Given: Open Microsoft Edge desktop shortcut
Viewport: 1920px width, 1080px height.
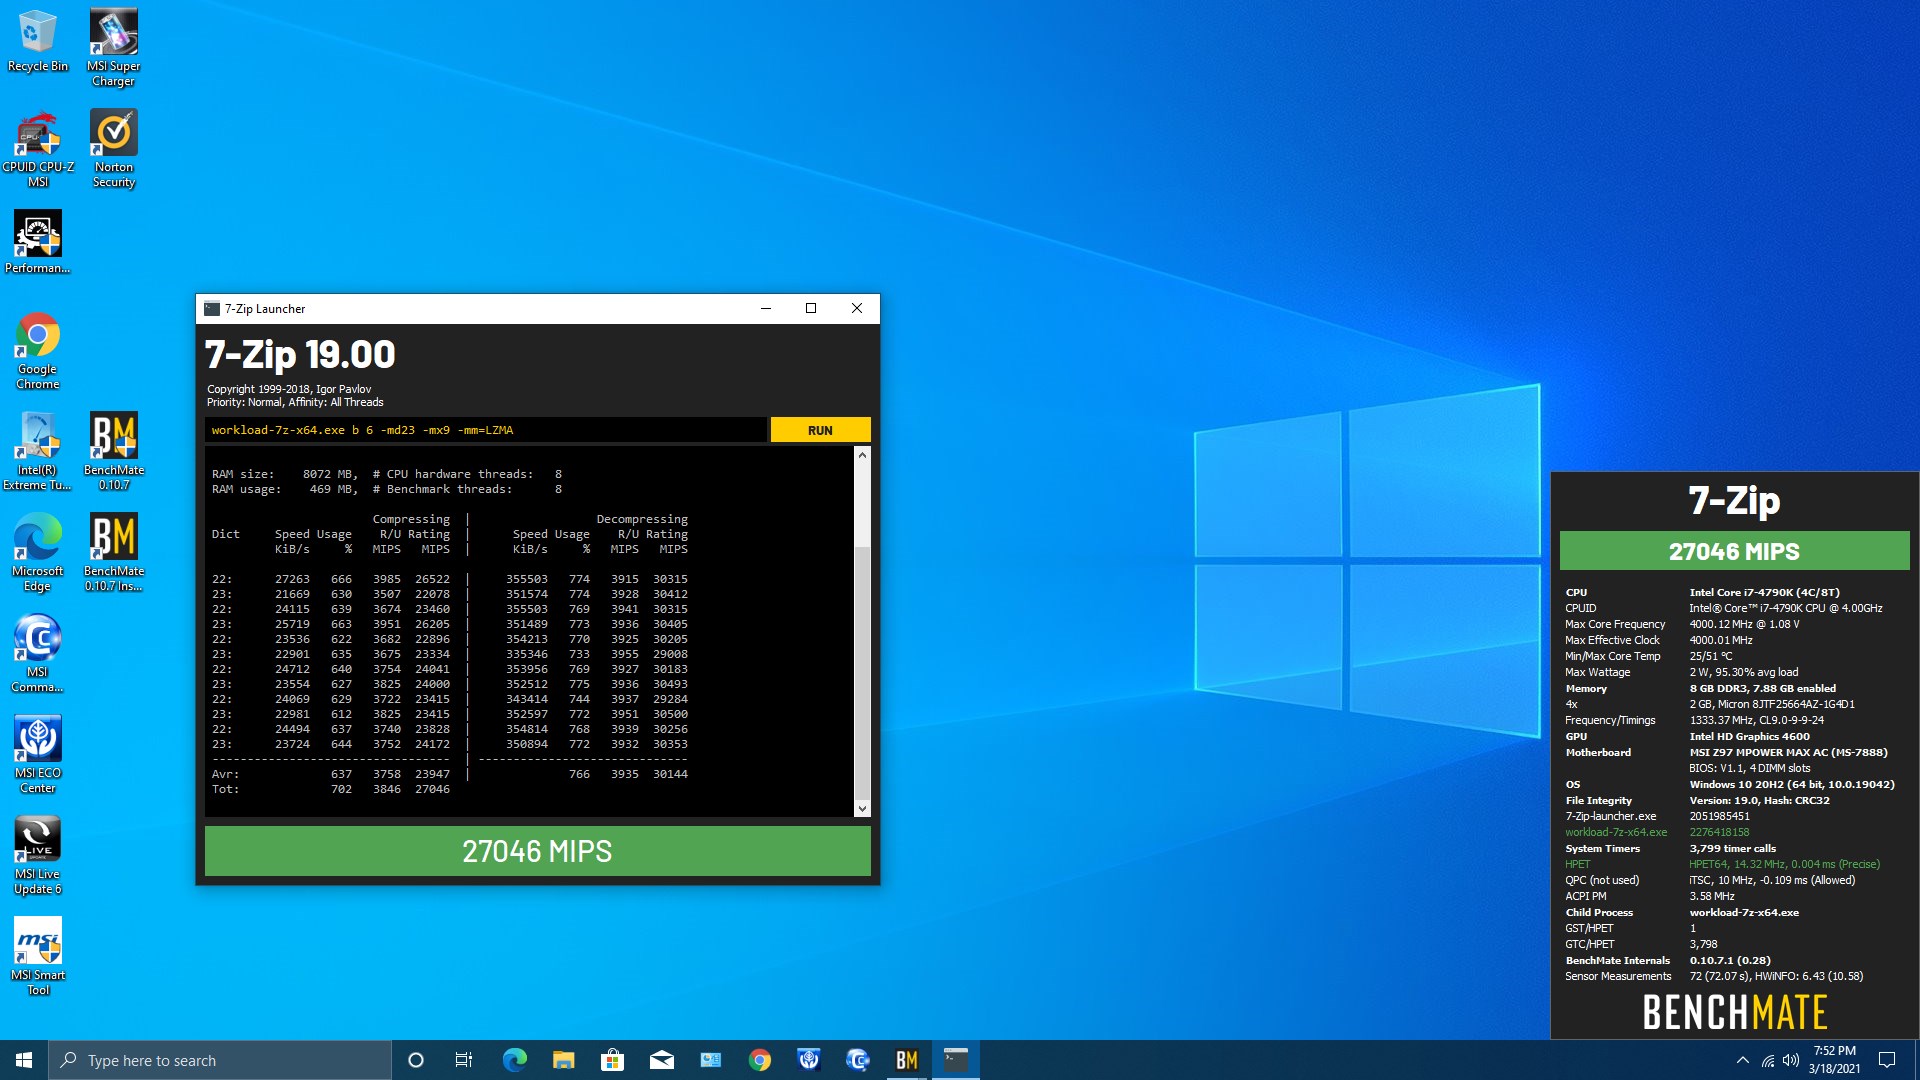Looking at the screenshot, I should (x=38, y=553).
